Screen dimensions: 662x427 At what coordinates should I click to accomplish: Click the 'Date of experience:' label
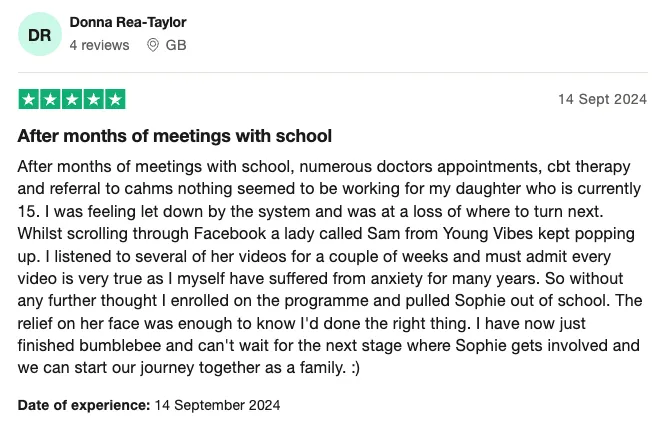84,405
